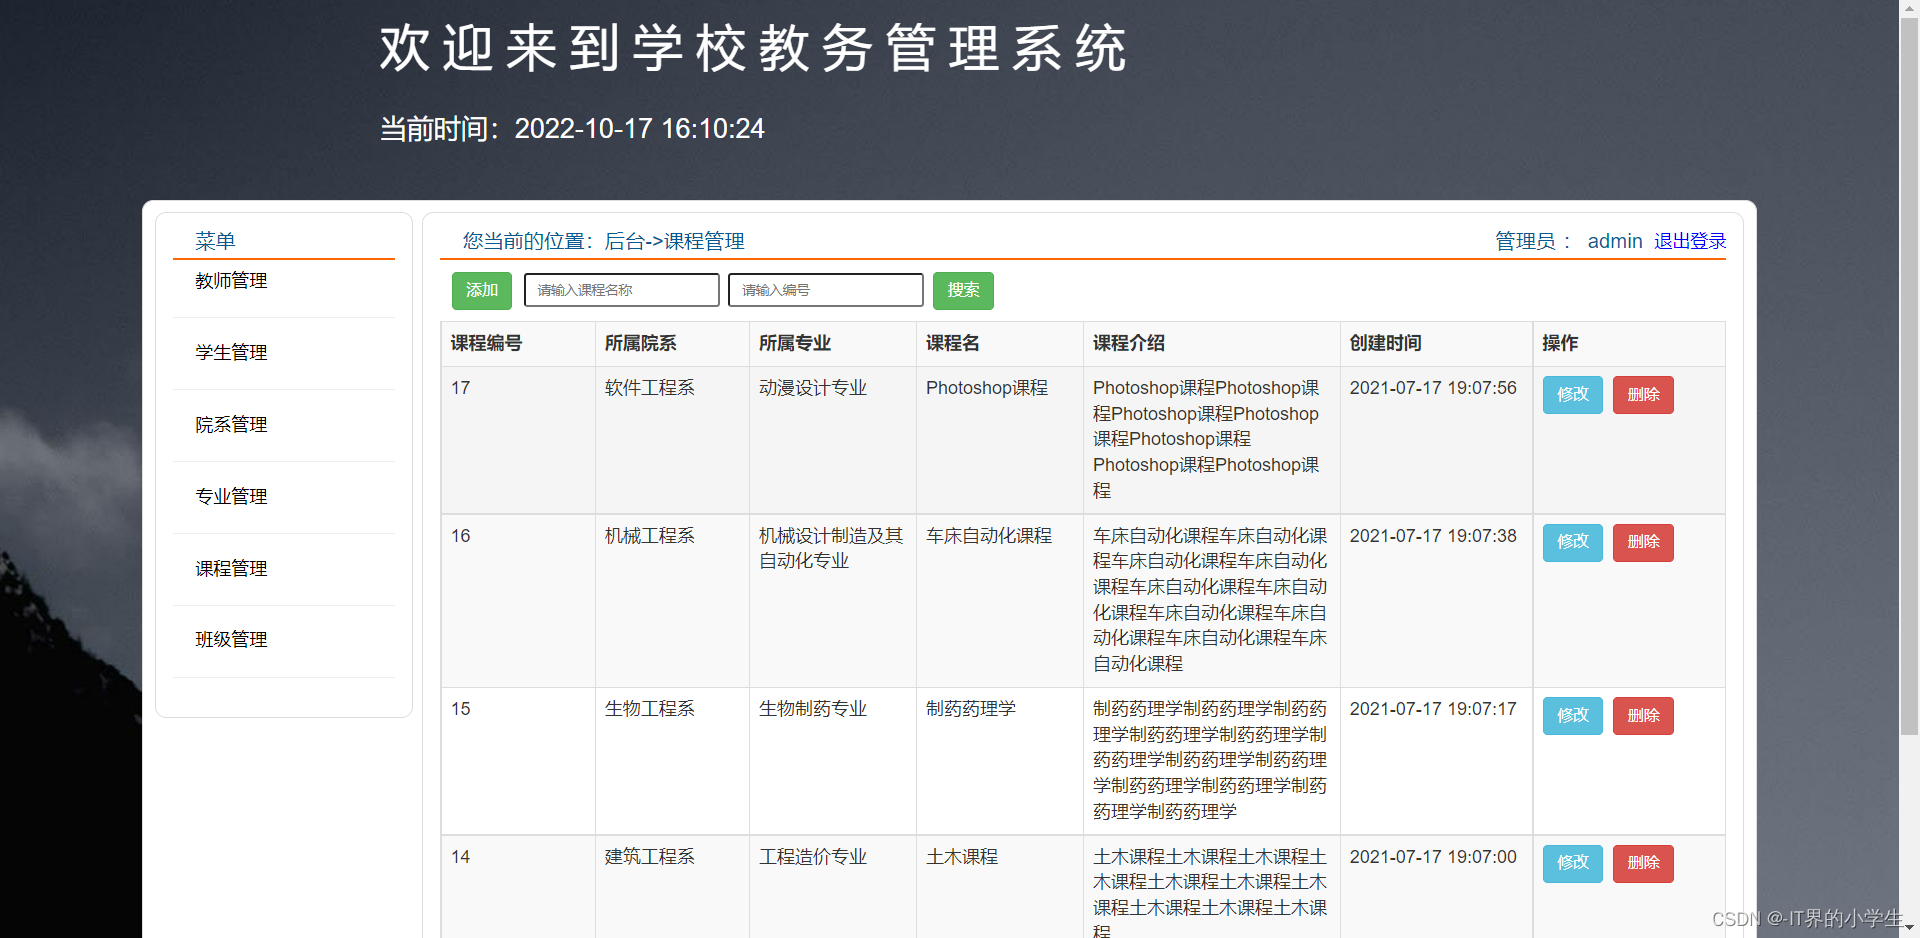1920x938 pixels.
Task: Click the scrollbar down arrow
Action: pyautogui.click(x=1909, y=930)
